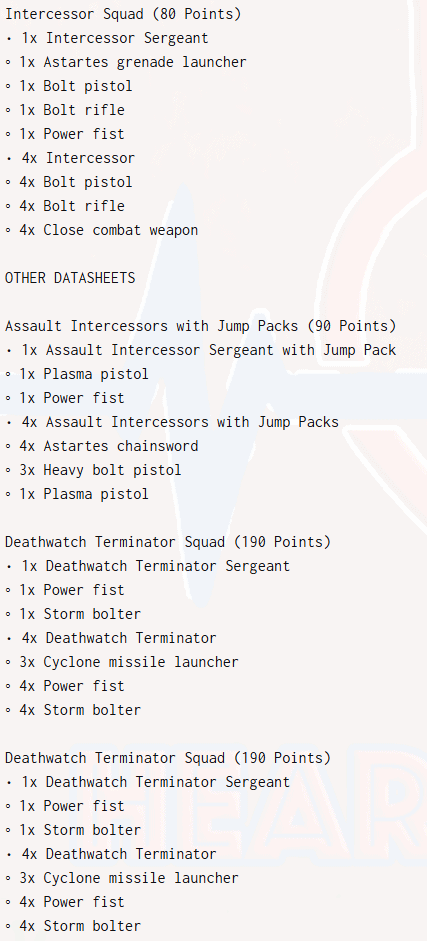
Task: Select the first 4x Storm bolter line
Action: click(x=73, y=710)
